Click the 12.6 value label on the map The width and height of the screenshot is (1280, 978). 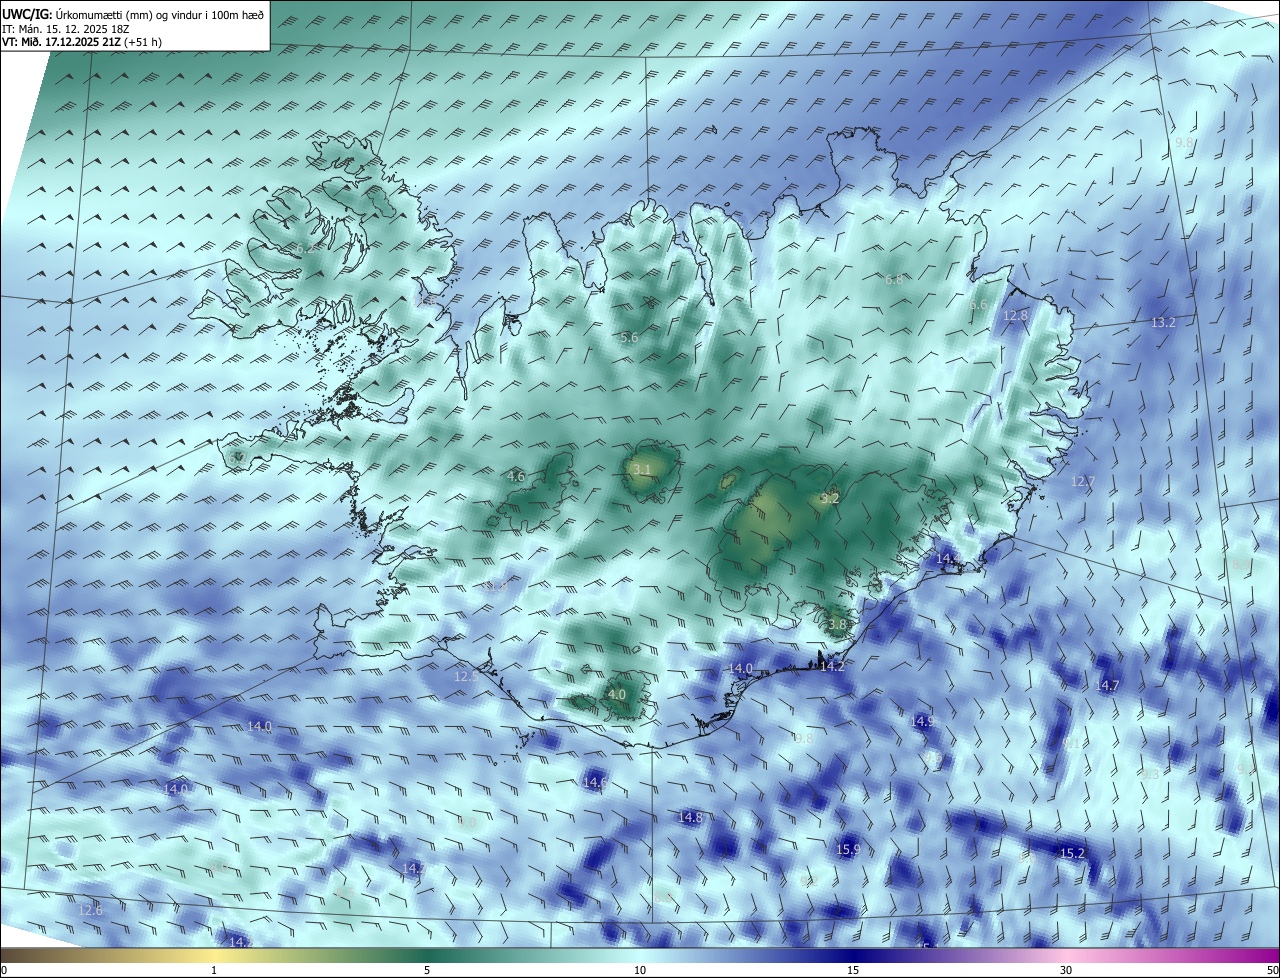(90, 909)
